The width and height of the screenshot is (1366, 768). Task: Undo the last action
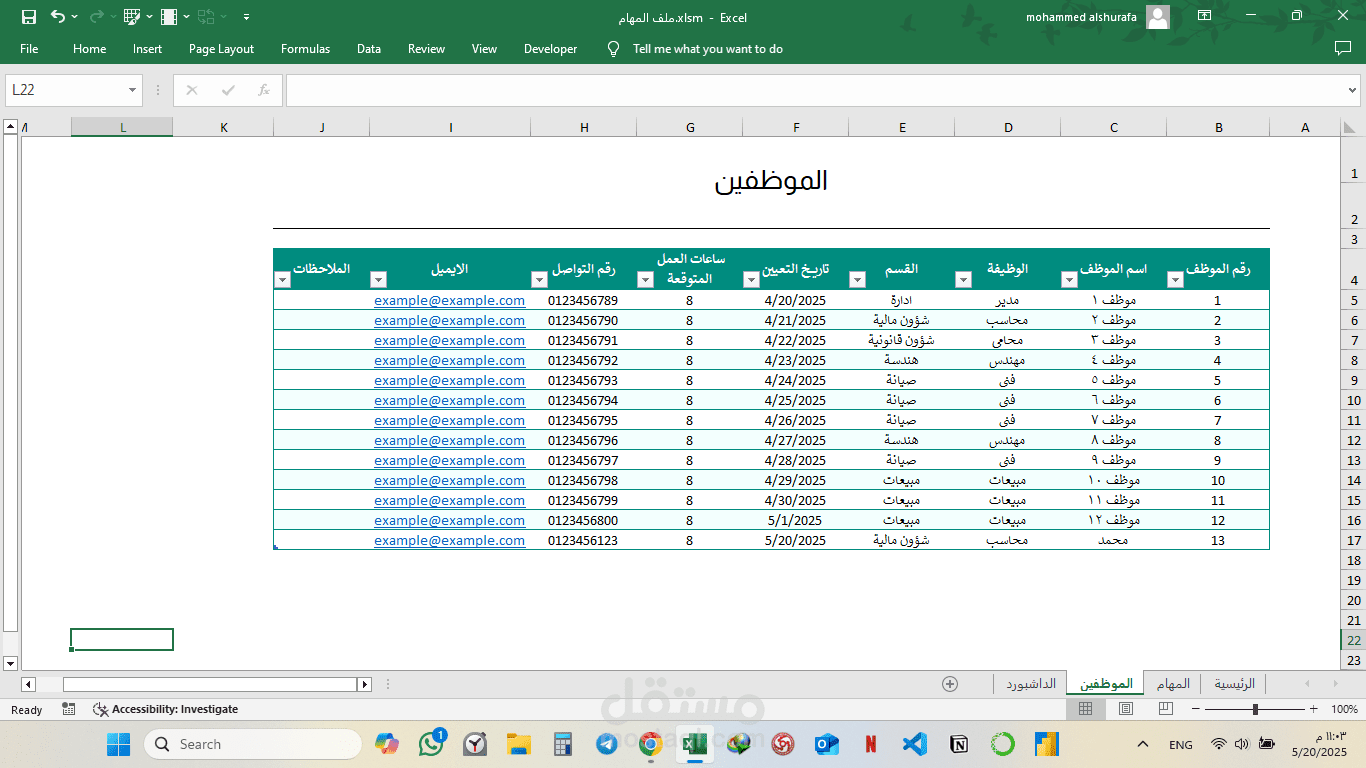pos(58,17)
